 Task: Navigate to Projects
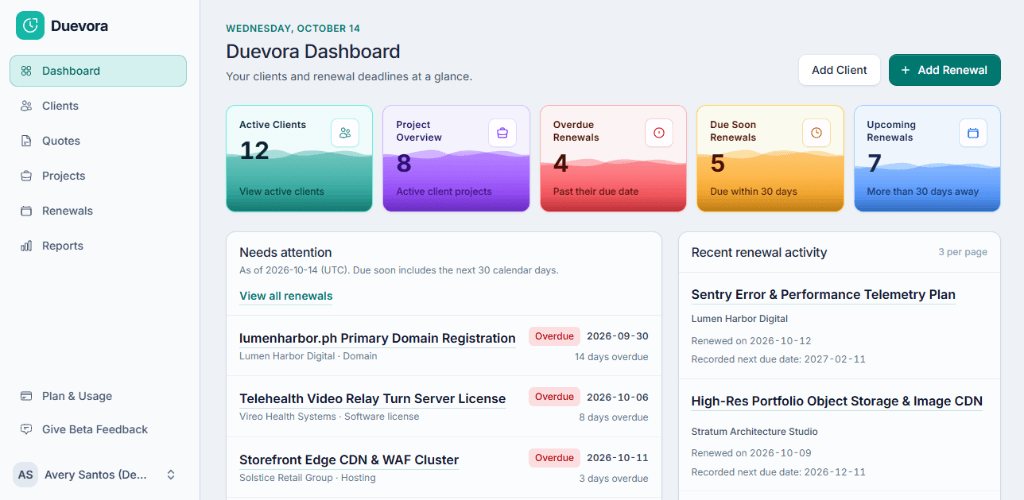pyautogui.click(x=98, y=176)
